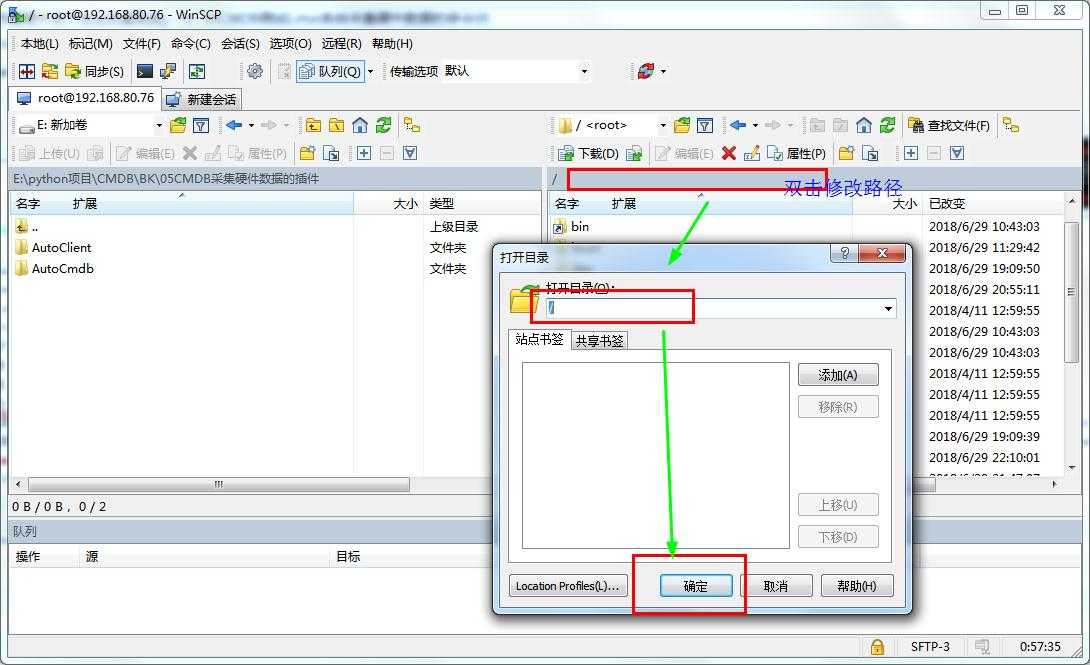Click Find Files (查找文件) button

click(949, 125)
